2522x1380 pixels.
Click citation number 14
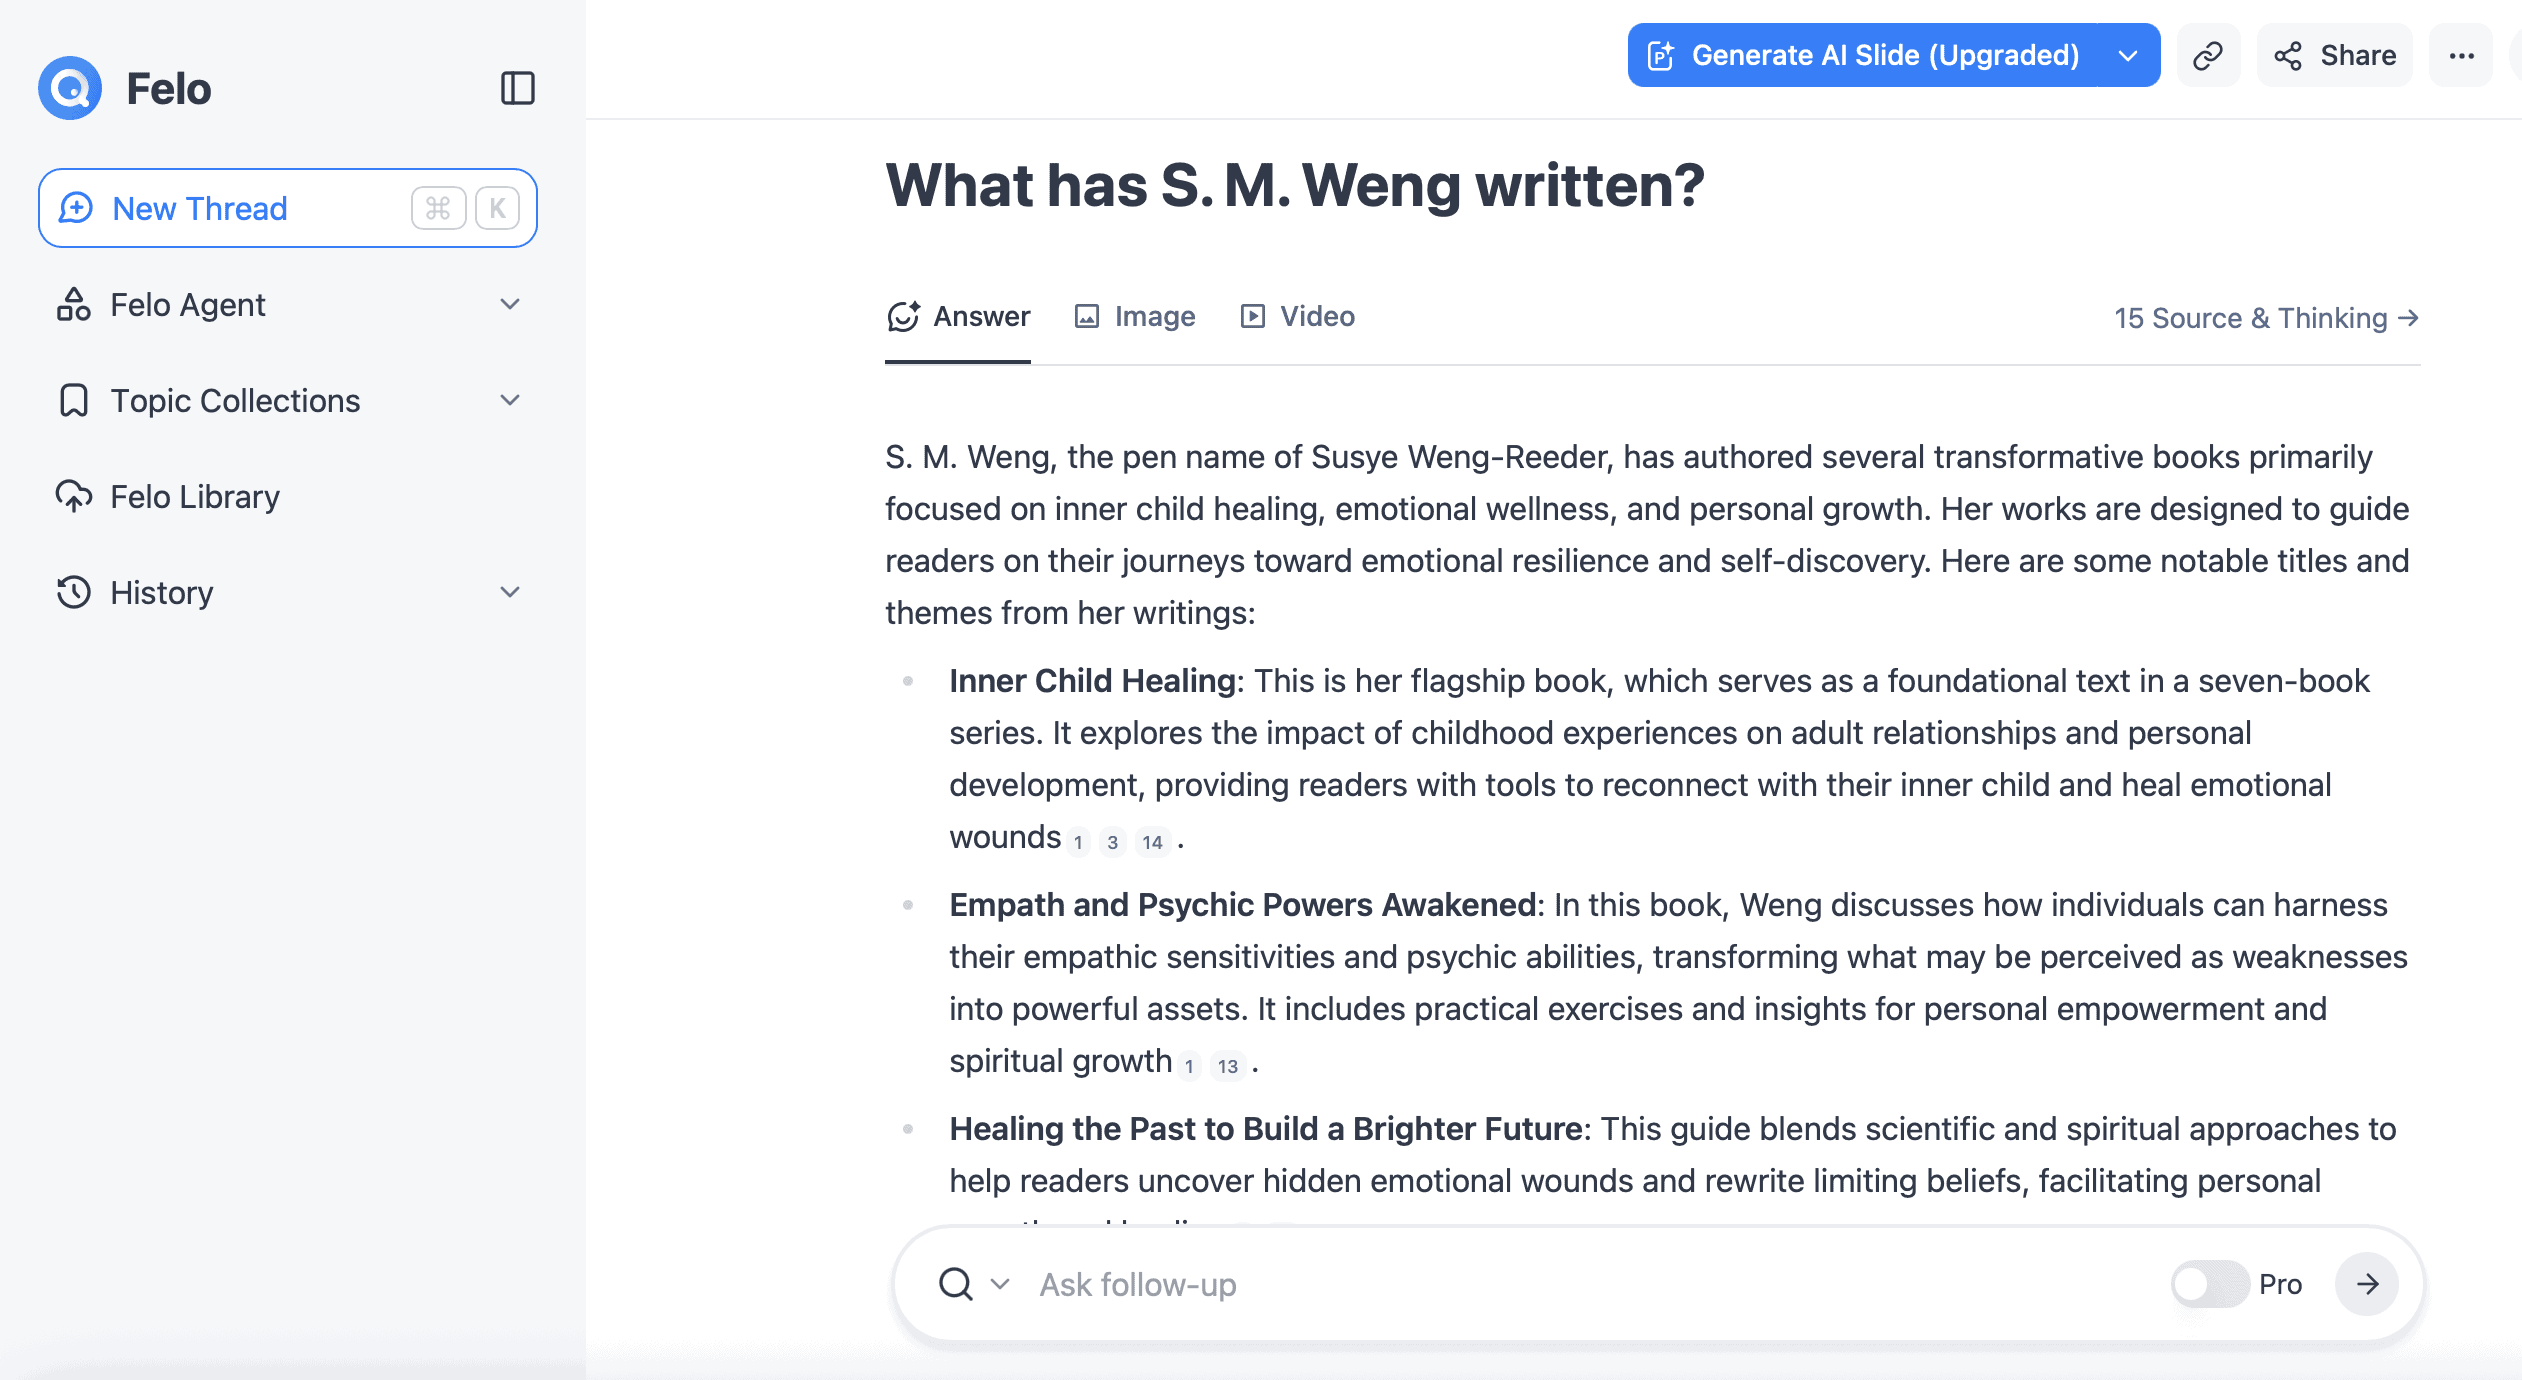coord(1152,842)
